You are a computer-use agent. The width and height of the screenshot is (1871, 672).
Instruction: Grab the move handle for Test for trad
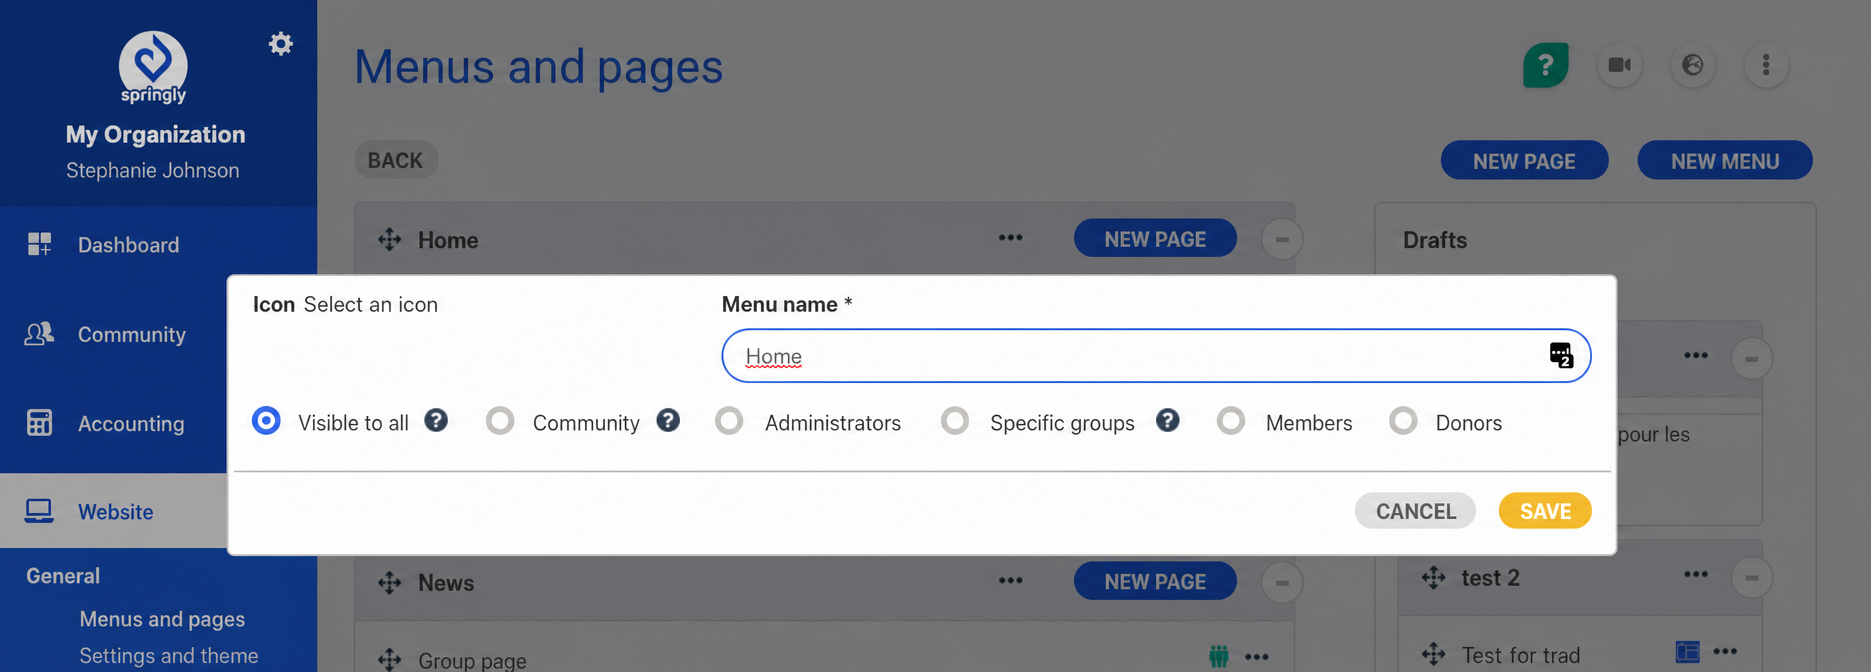point(1433,654)
